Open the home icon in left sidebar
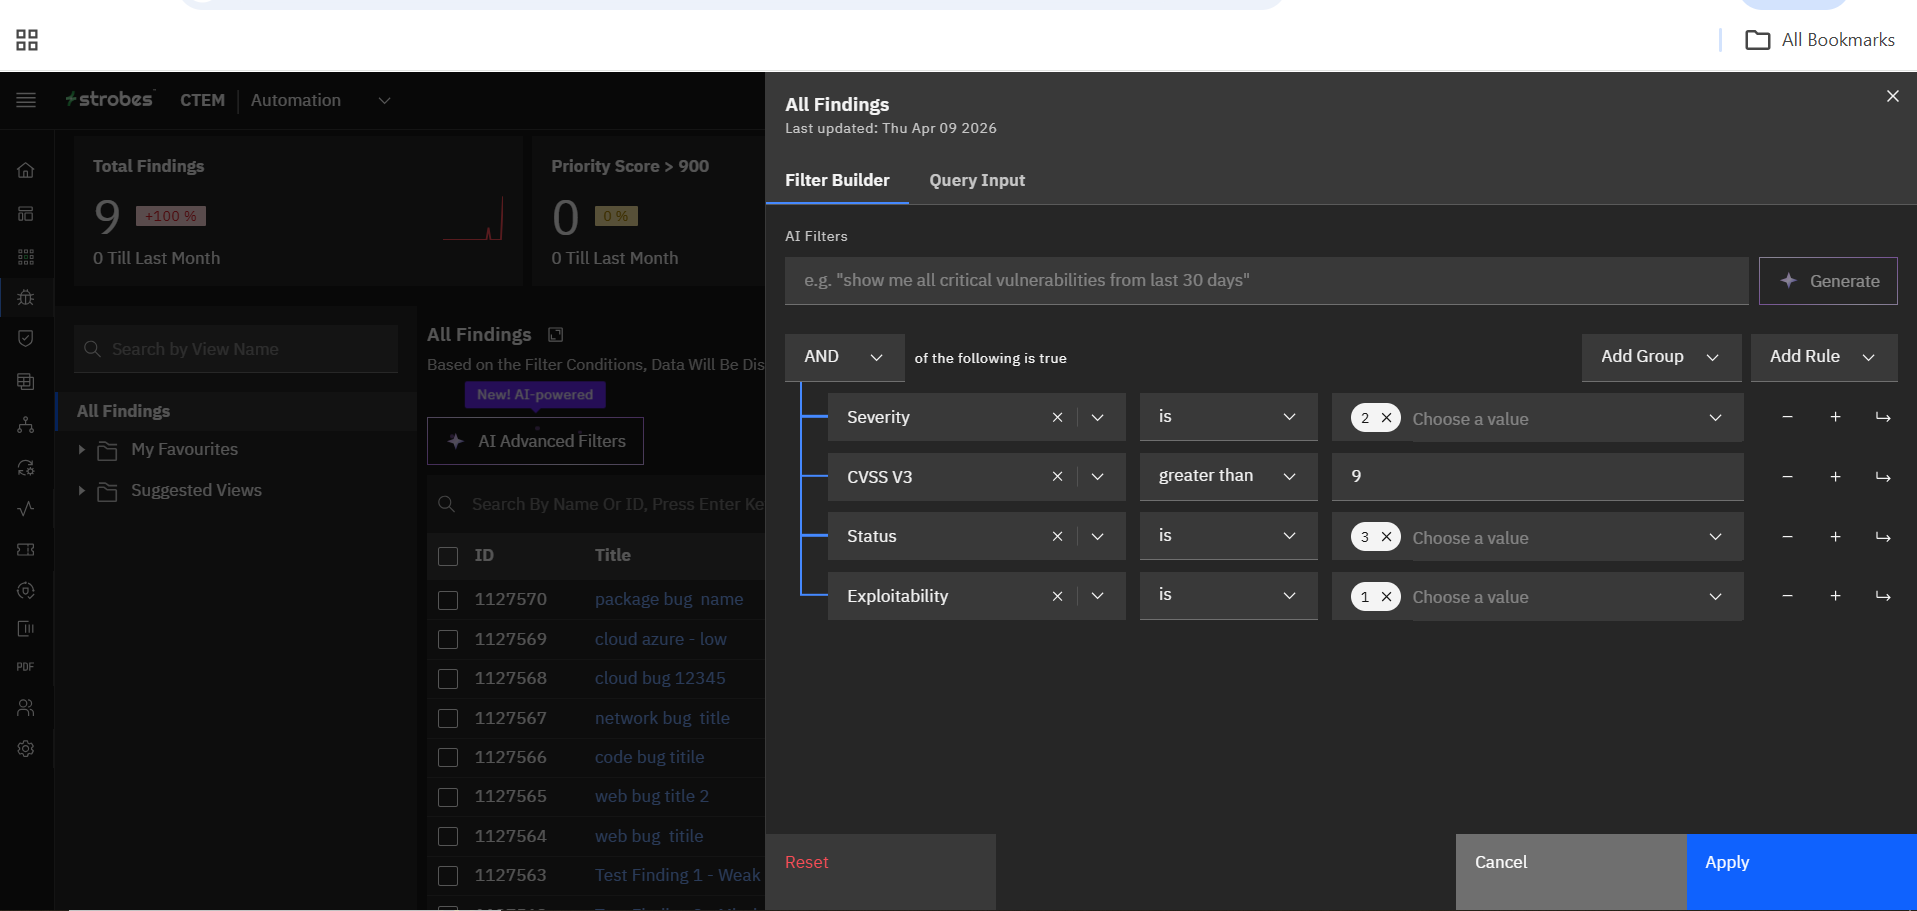Viewport: 1917px width, 911px height. (26, 170)
